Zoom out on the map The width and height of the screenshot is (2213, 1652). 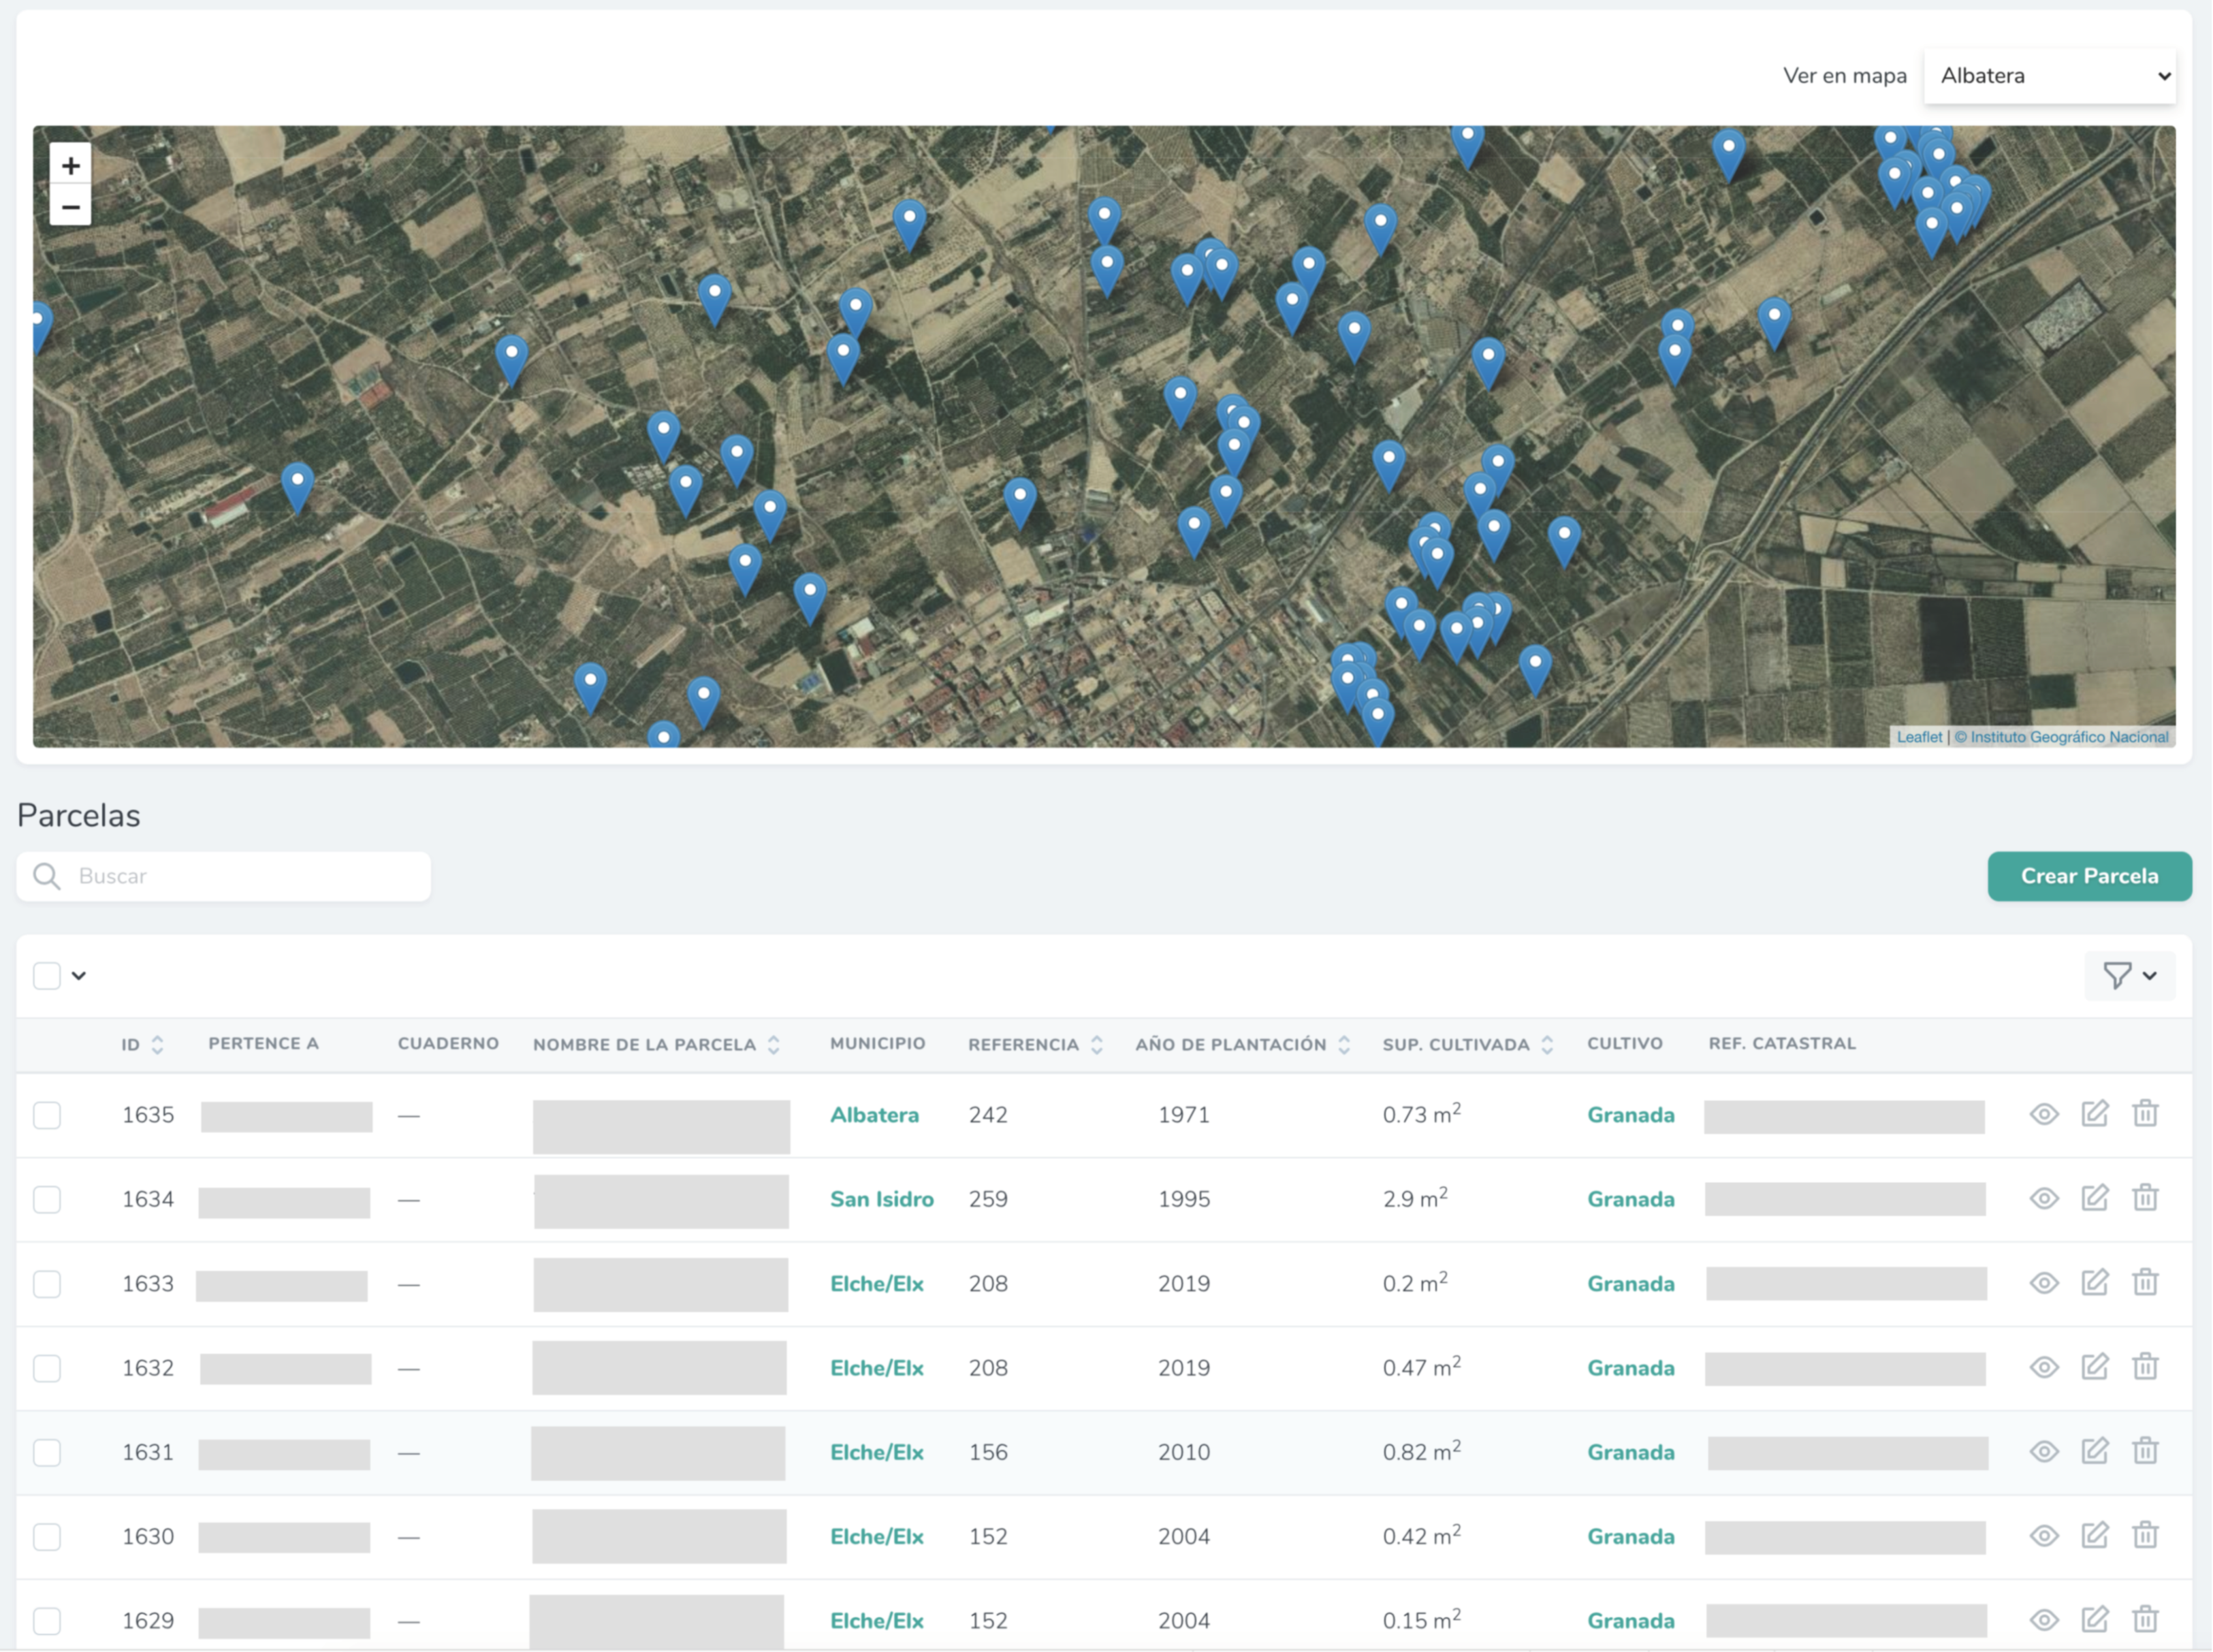coord(70,207)
